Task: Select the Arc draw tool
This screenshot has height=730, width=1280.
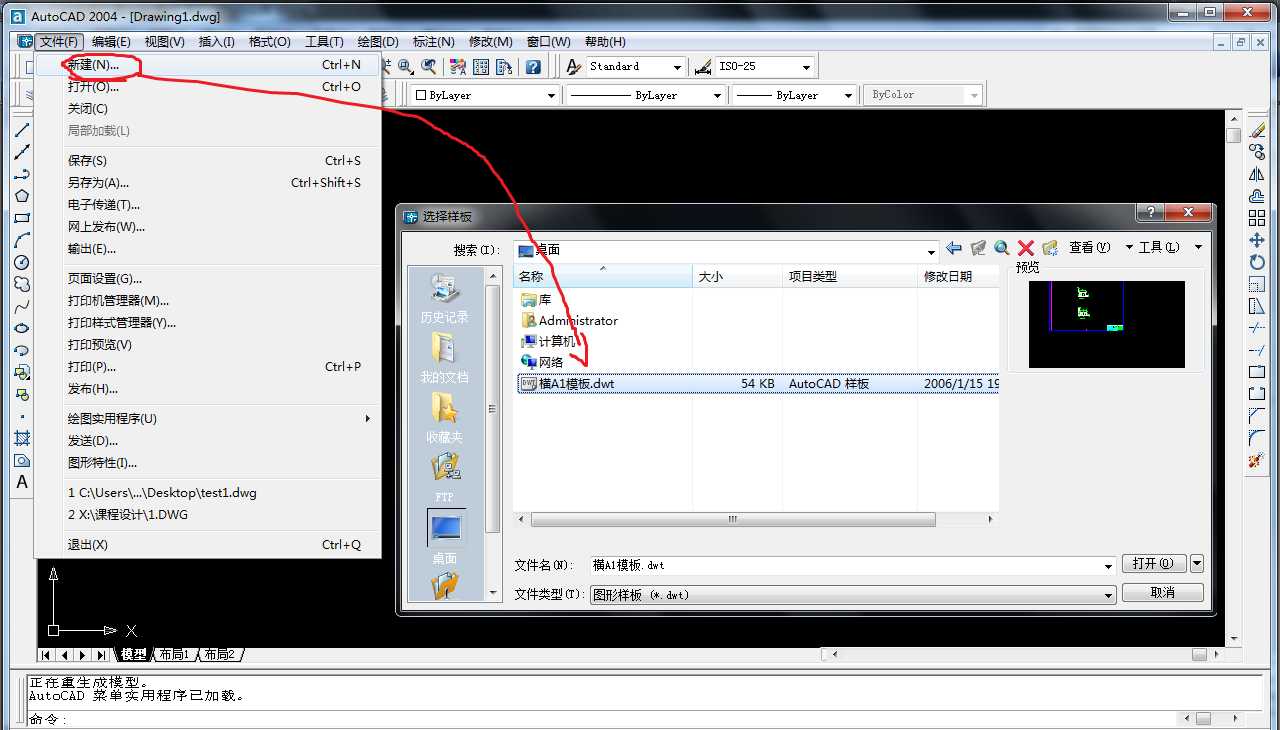Action: [x=21, y=240]
